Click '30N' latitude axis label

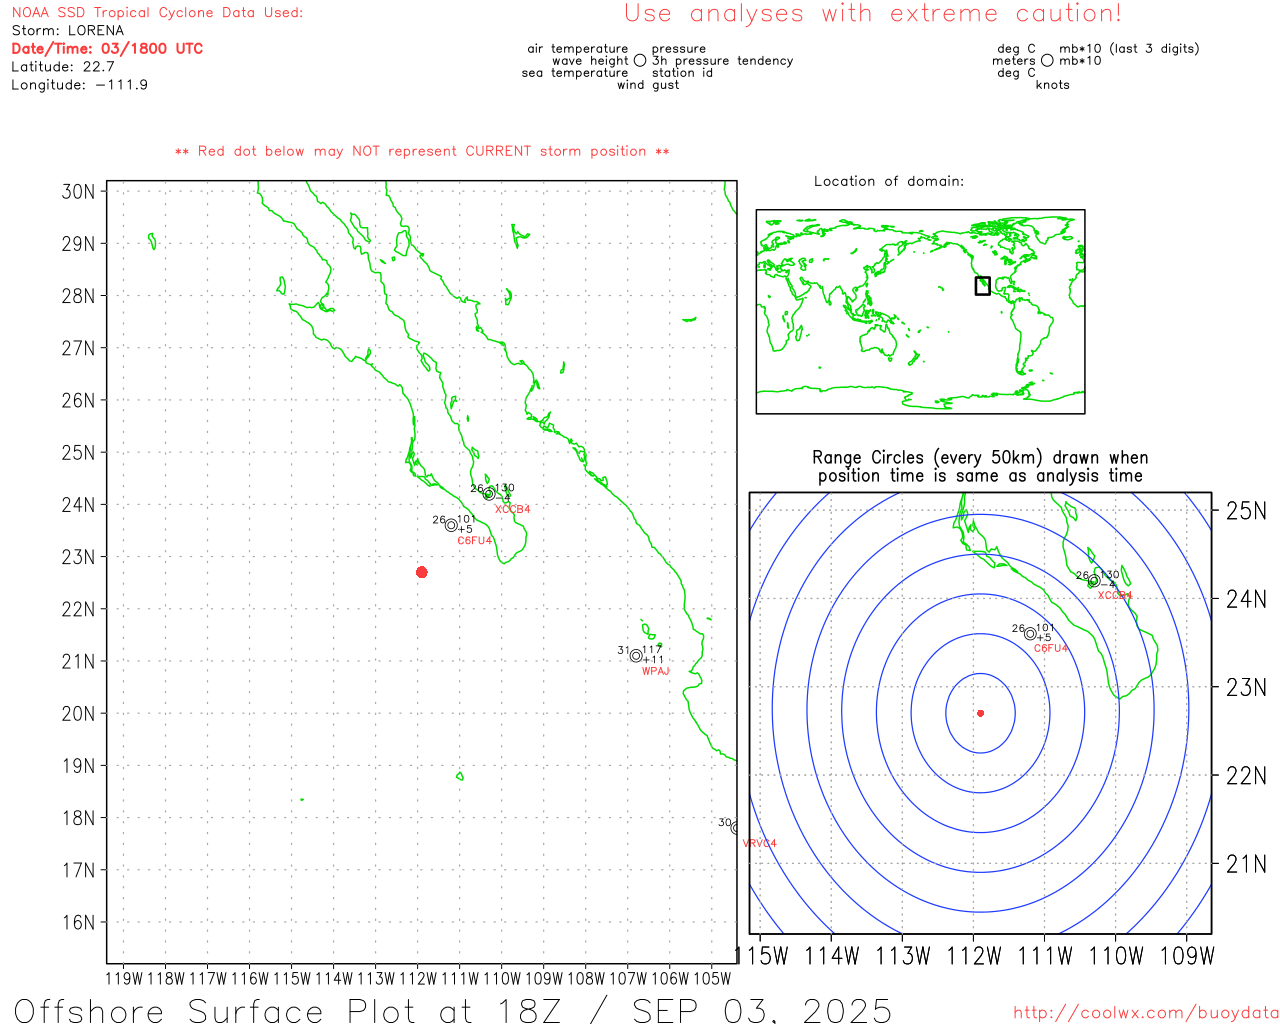tap(78, 191)
